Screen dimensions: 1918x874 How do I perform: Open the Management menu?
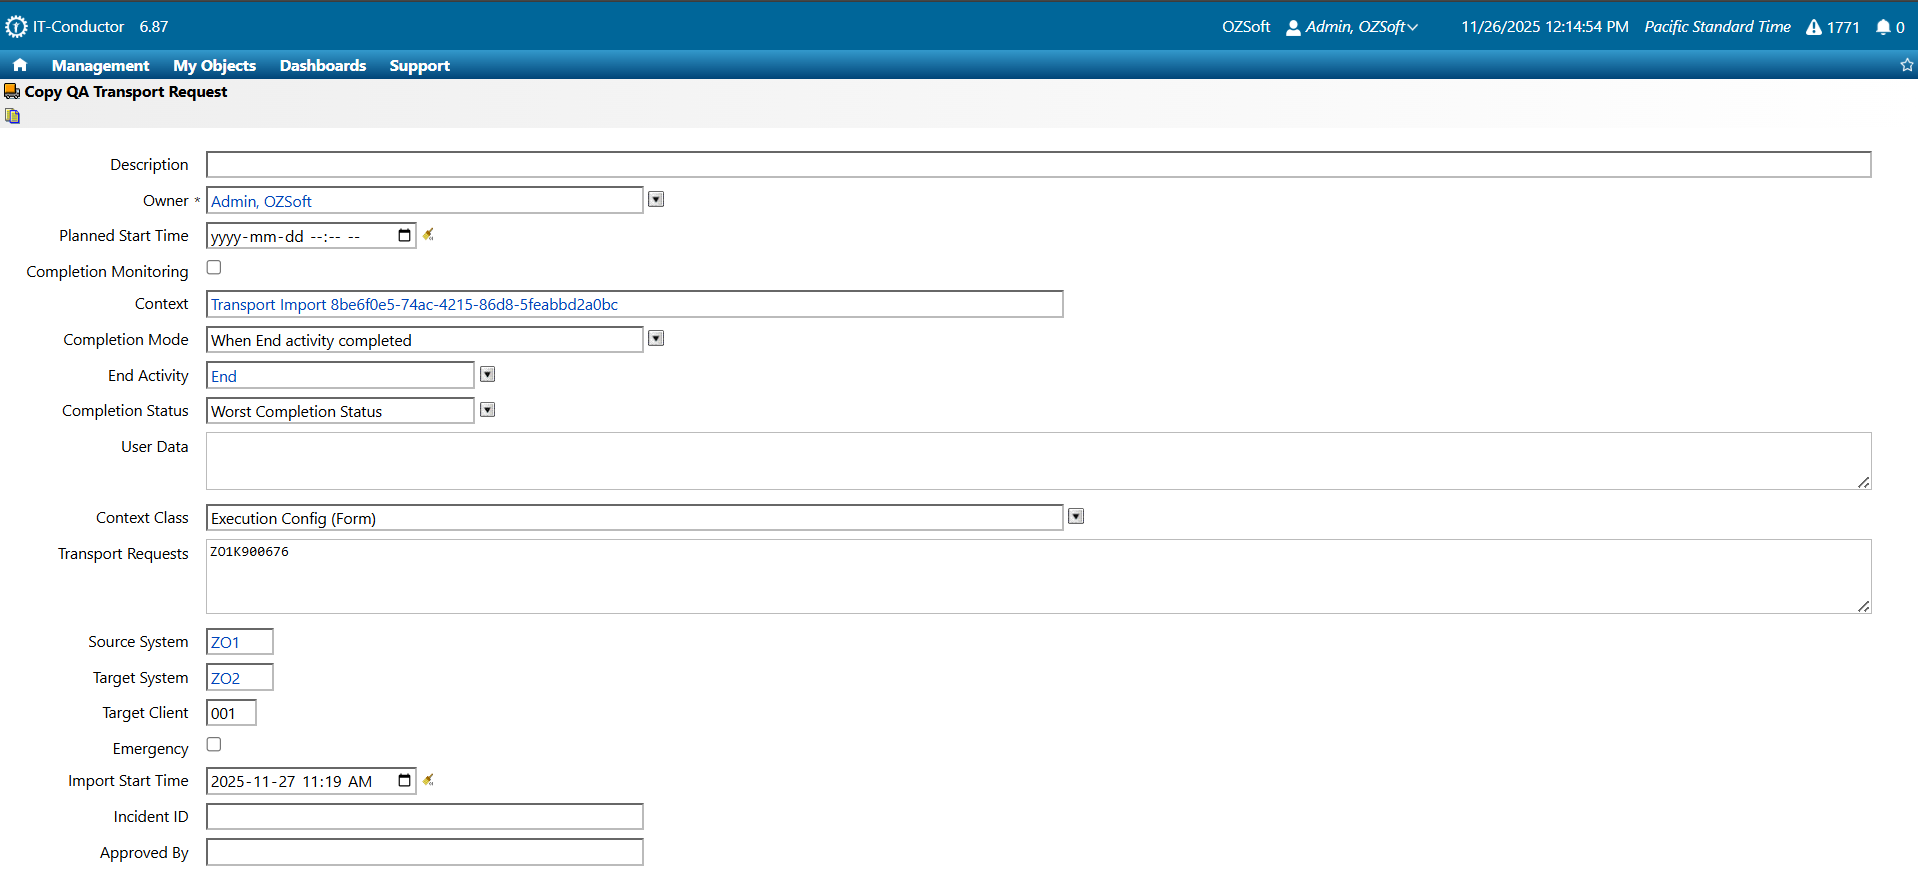tap(100, 65)
